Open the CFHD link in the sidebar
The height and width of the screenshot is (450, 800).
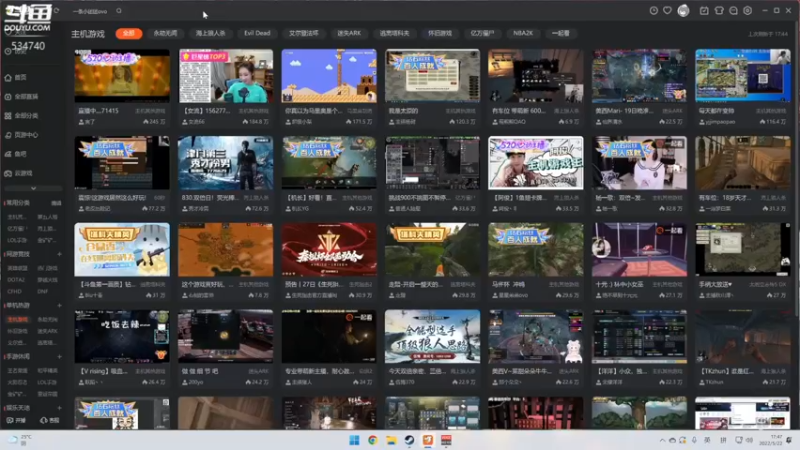coord(14,292)
